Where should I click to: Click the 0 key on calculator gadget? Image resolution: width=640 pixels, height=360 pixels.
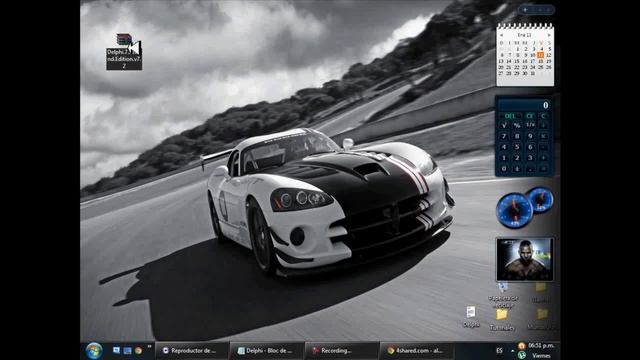504,169
